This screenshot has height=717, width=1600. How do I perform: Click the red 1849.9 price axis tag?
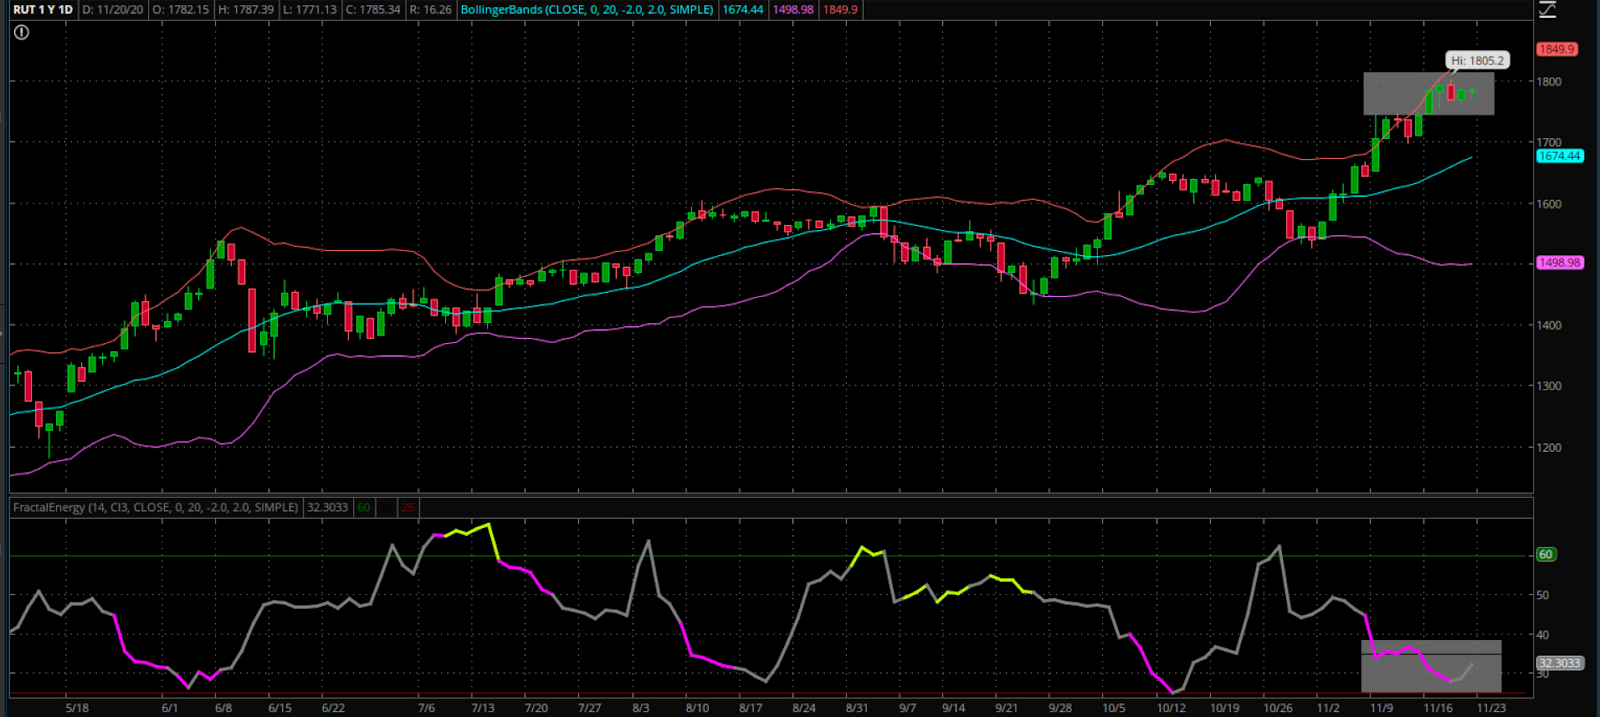1556,49
